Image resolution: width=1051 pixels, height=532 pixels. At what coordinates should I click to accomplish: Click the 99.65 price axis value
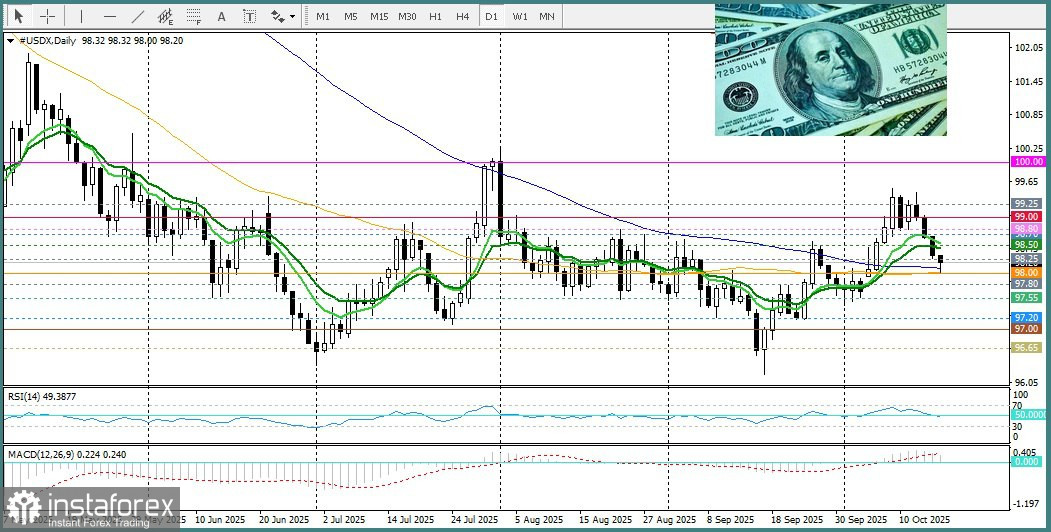click(1029, 181)
